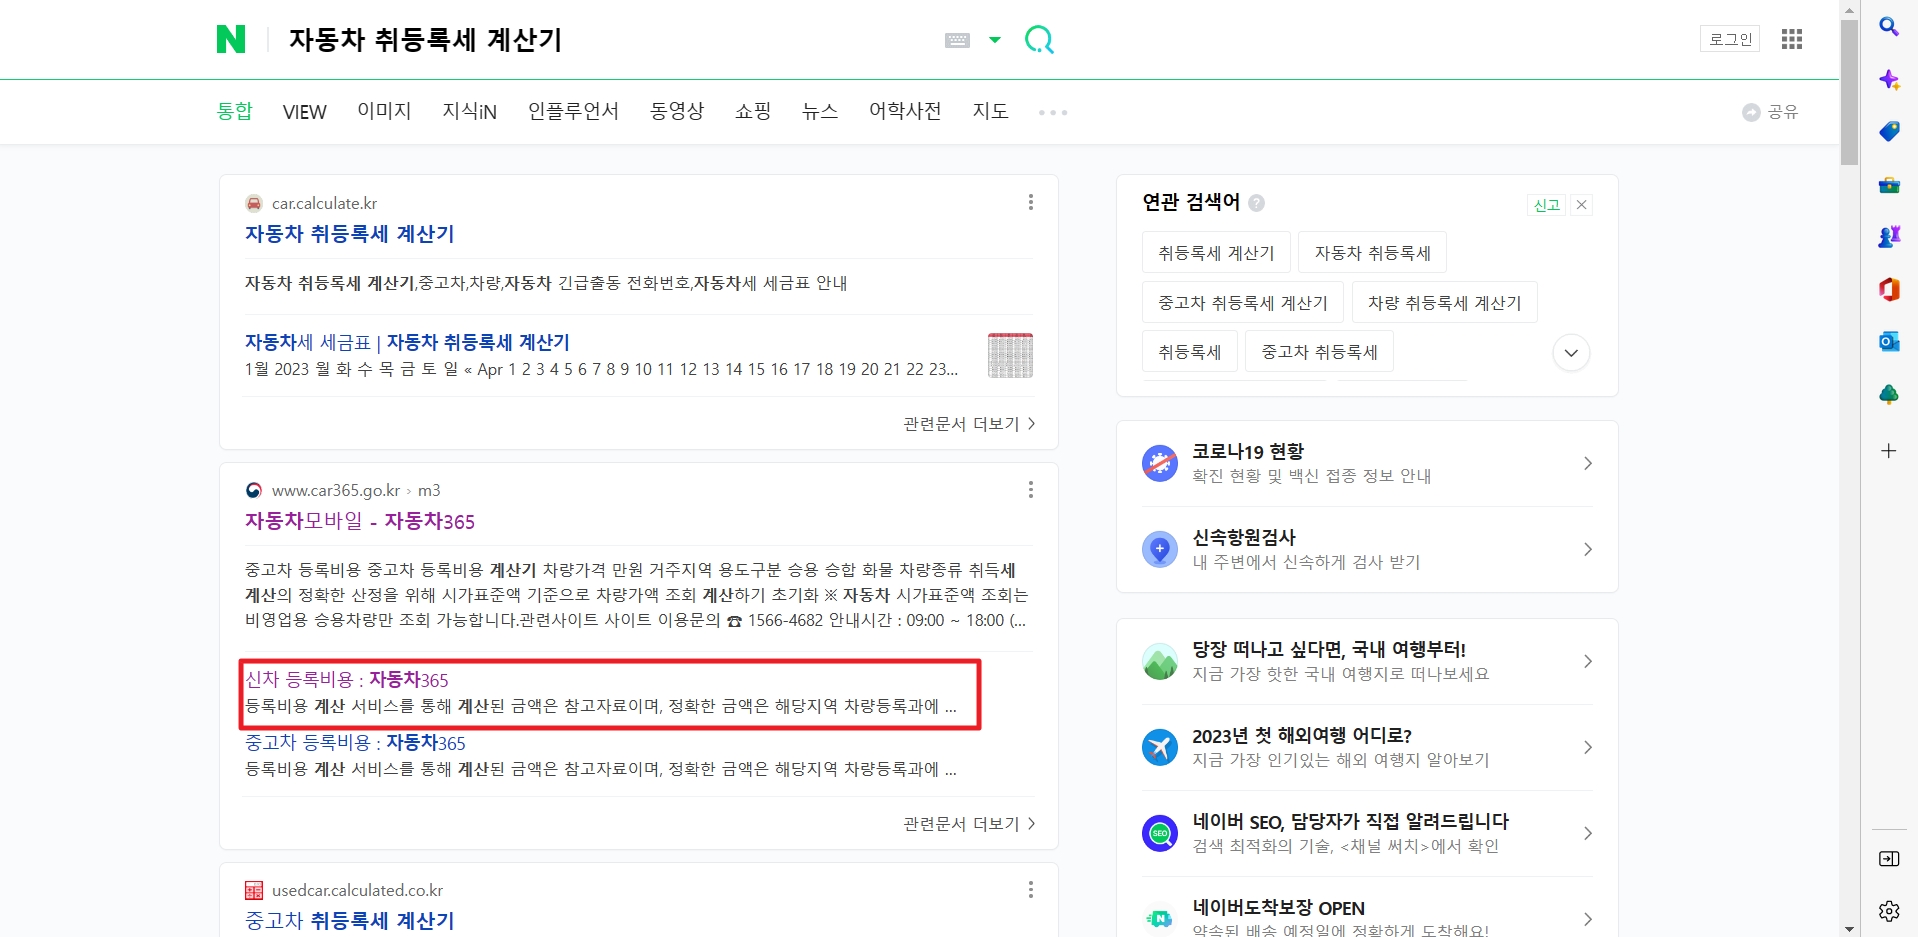This screenshot has height=937, width=1918.
Task: Open 2023년 첫 해외여행 card chevron
Action: point(1588,747)
